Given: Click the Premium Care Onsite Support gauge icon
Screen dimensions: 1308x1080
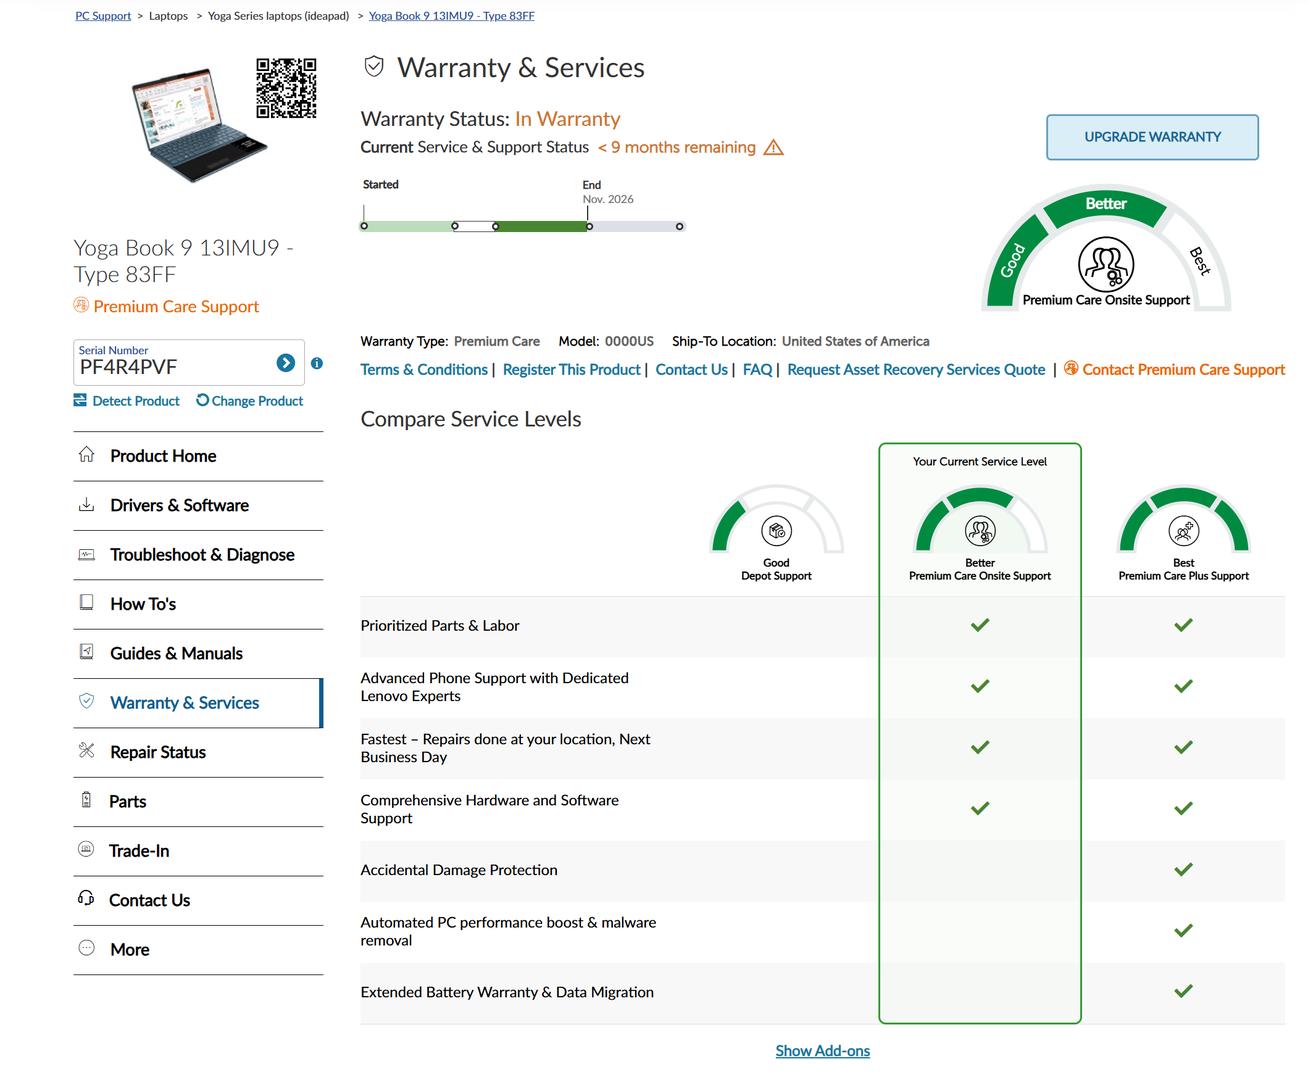Looking at the screenshot, I should [1105, 264].
